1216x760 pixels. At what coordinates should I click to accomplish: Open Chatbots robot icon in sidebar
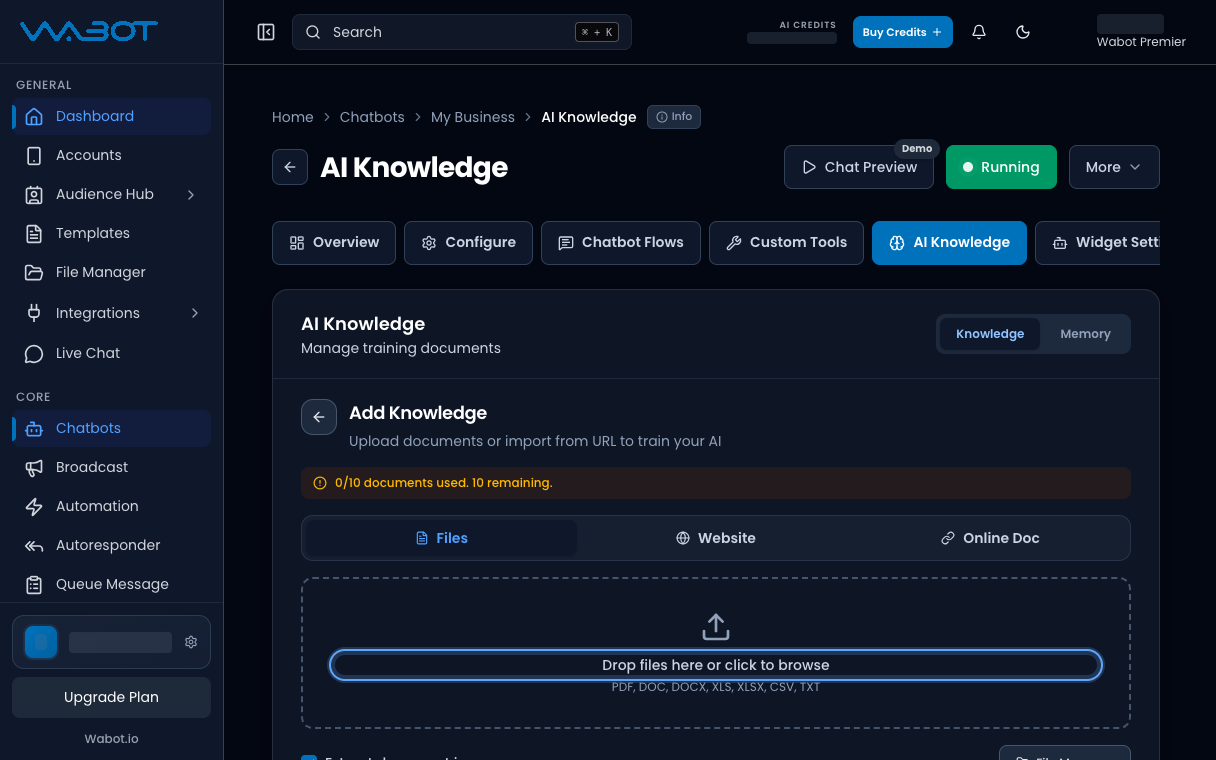click(x=34, y=428)
